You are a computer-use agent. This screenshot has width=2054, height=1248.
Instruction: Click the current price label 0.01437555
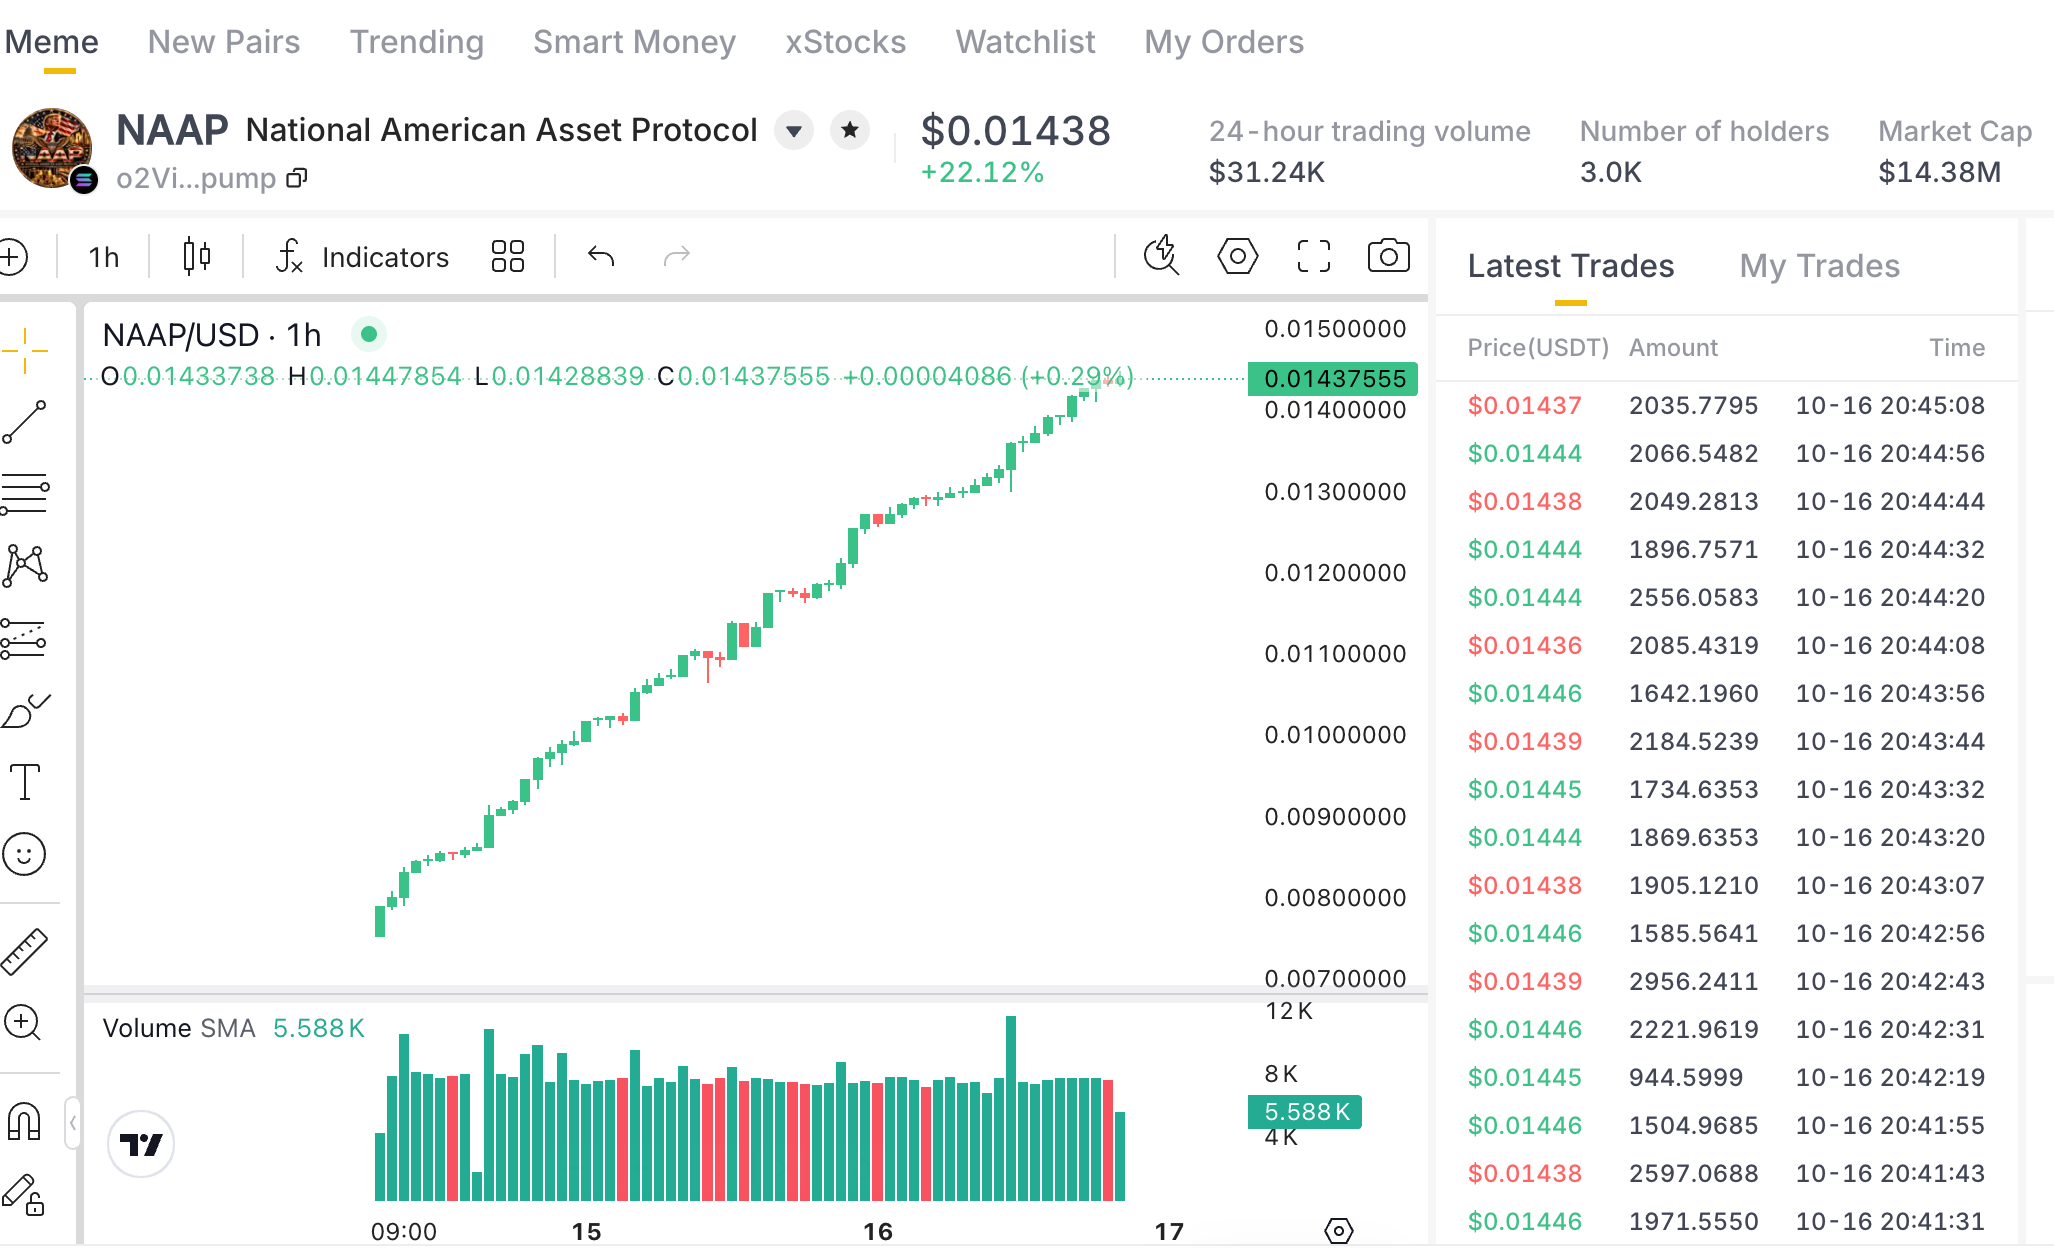pos(1333,379)
